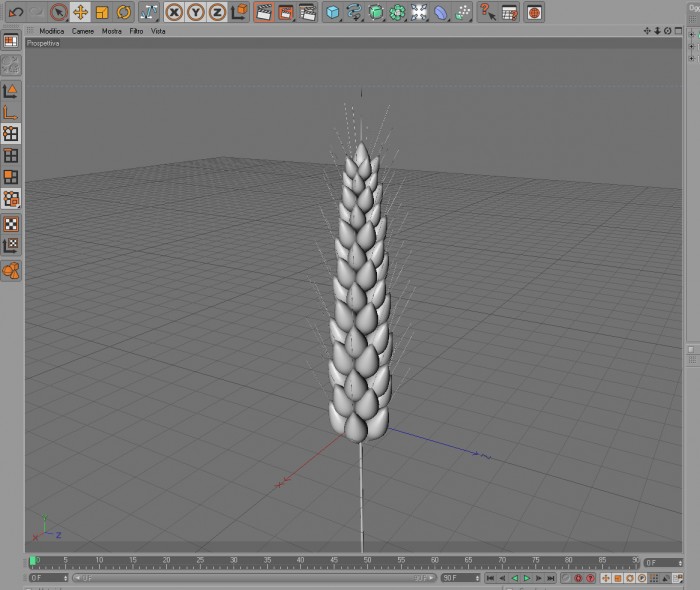This screenshot has height=590, width=700.
Task: Click the greyed-out Redo icon
Action: 37,12
